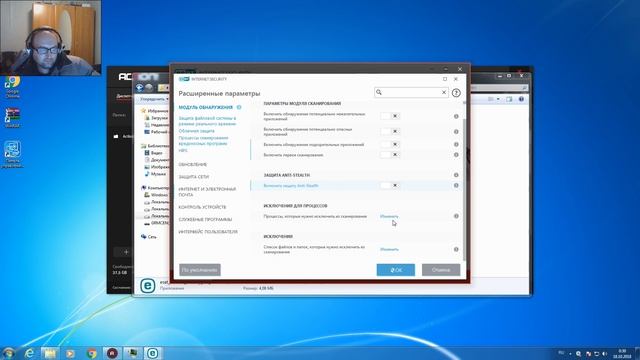Screen dimensions: 640x360
Task: Open the Control Panel desktop shortcut
Action: point(12,154)
